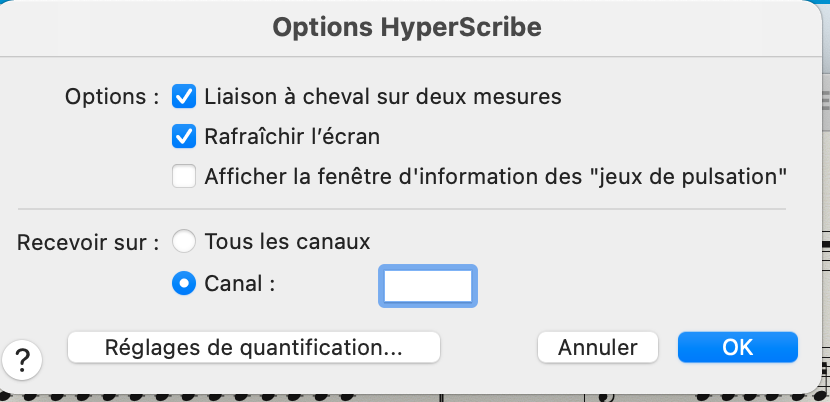This screenshot has height=402, width=830.
Task: Click the "Liaison à cheval sur deux mesures" label text
Action: point(382,97)
